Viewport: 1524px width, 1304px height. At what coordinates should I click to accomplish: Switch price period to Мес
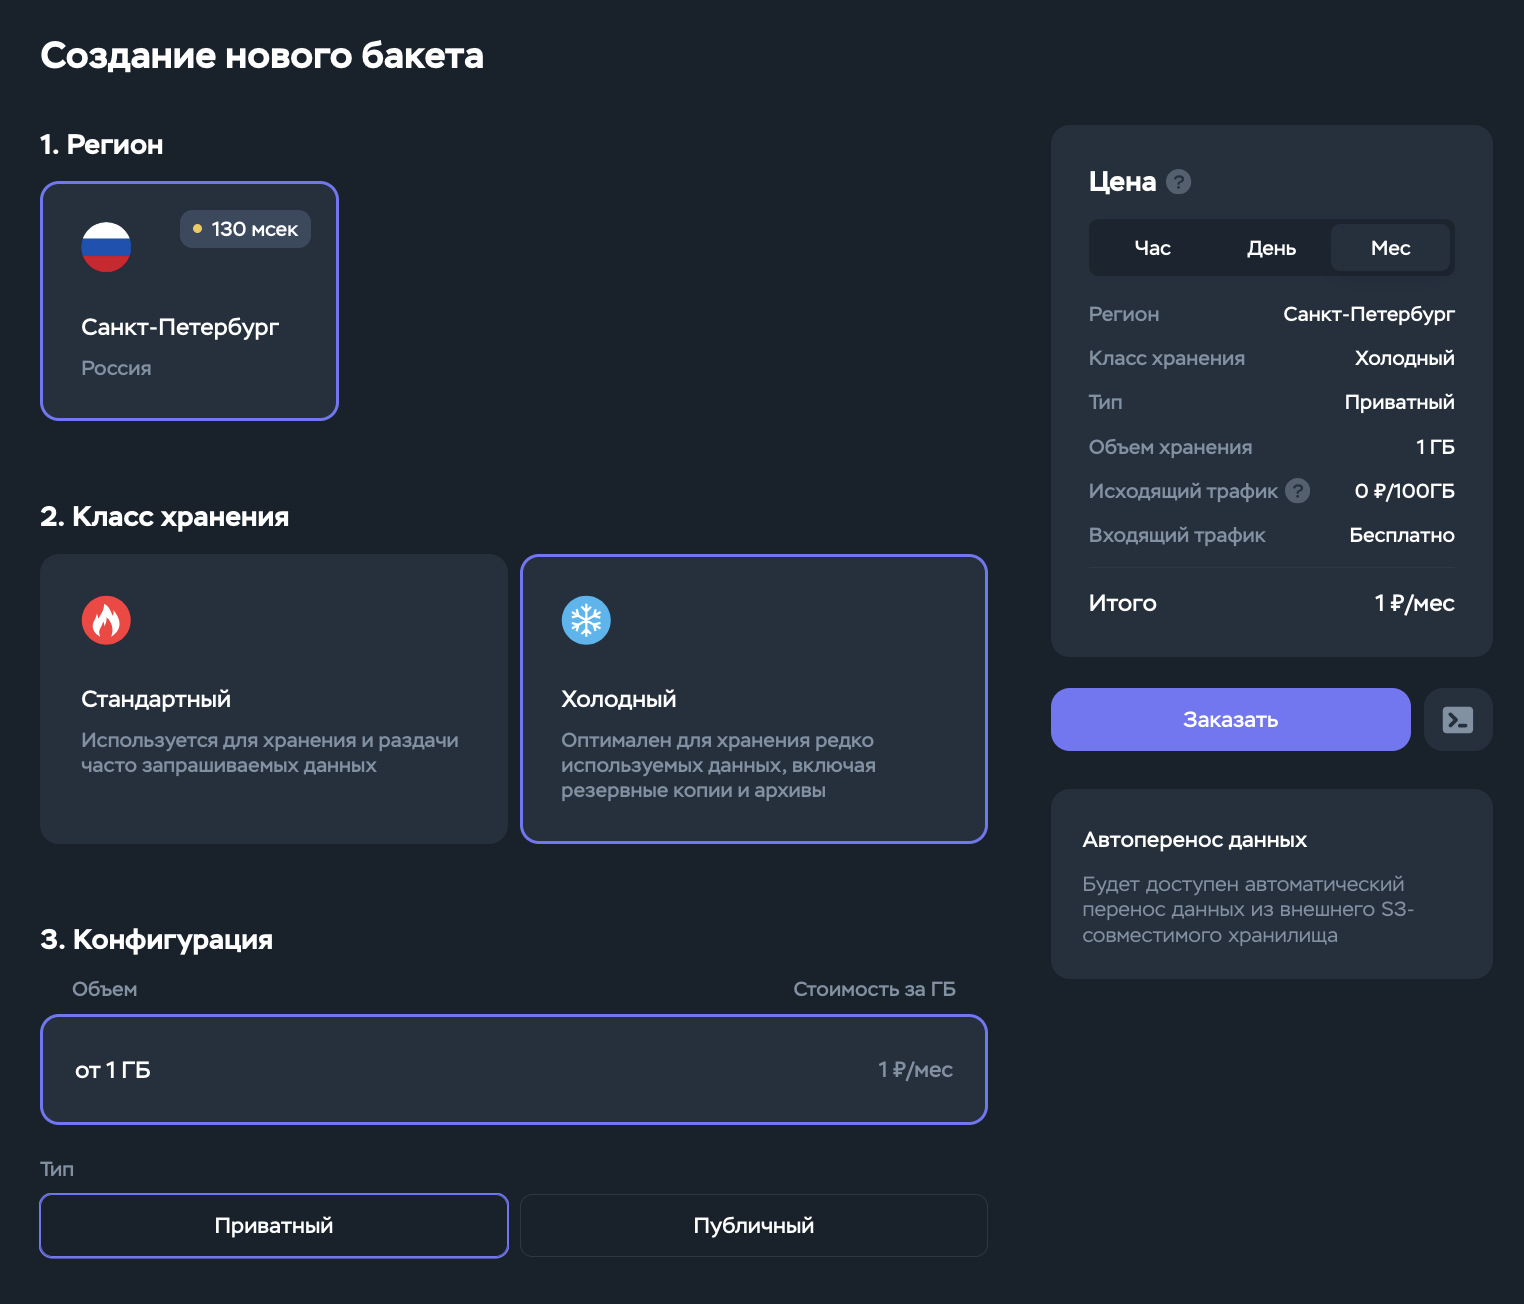tap(1390, 248)
